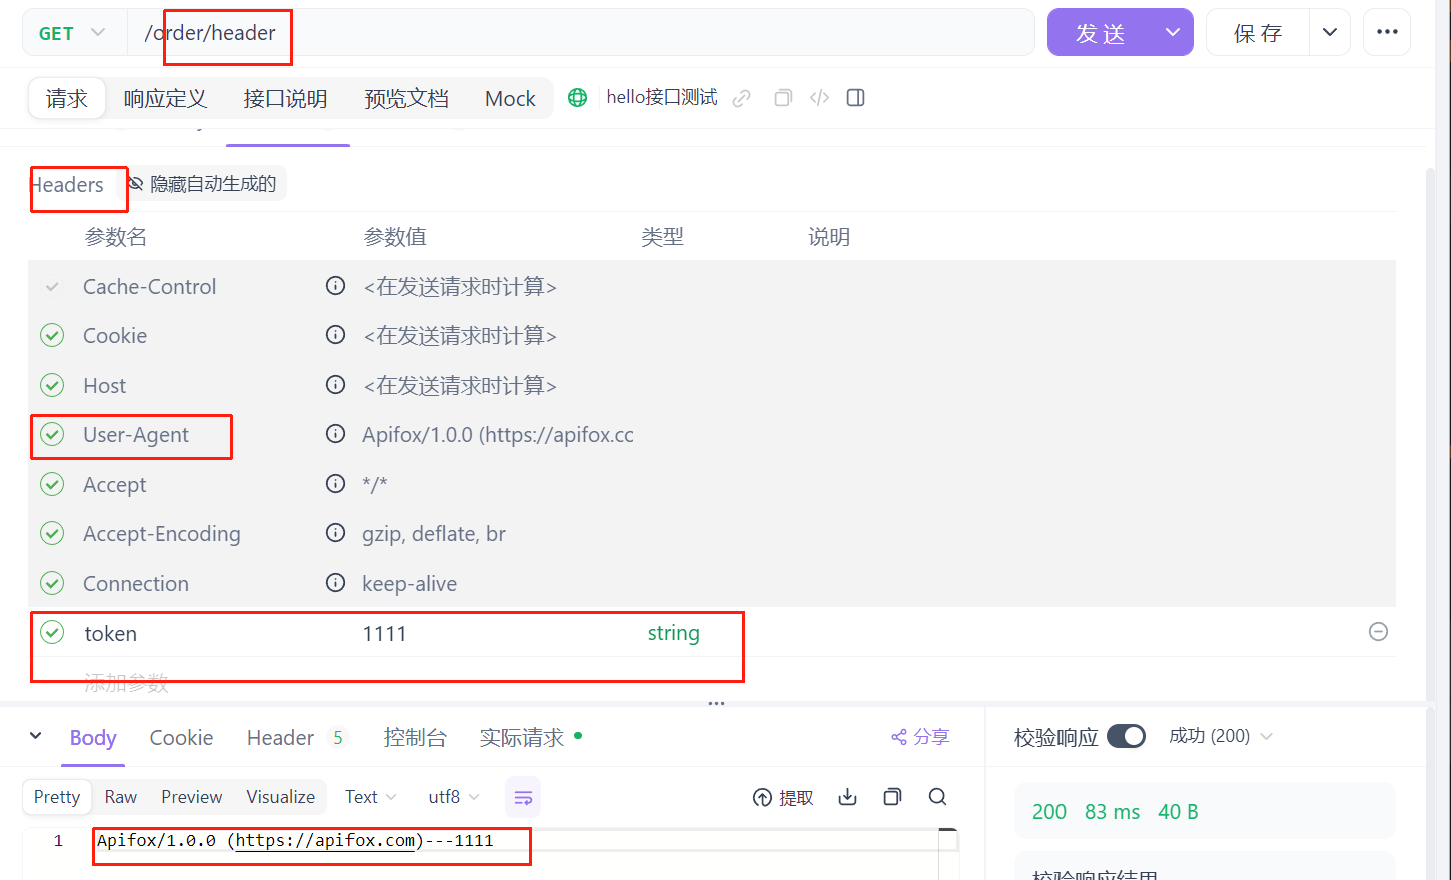Select the Pretty view mode
Screen dimensions: 1451x880
[57, 797]
